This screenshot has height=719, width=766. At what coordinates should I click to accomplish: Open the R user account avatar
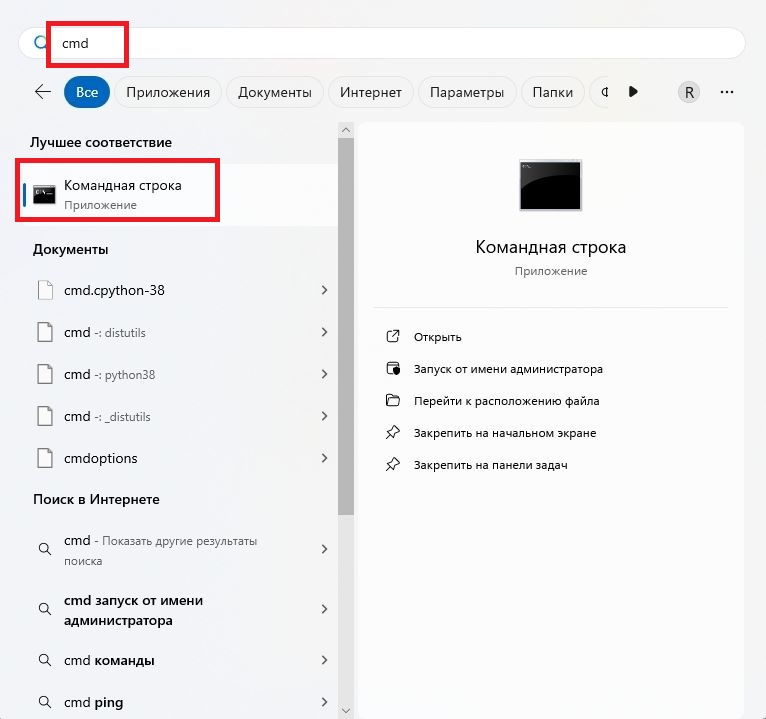pos(688,92)
